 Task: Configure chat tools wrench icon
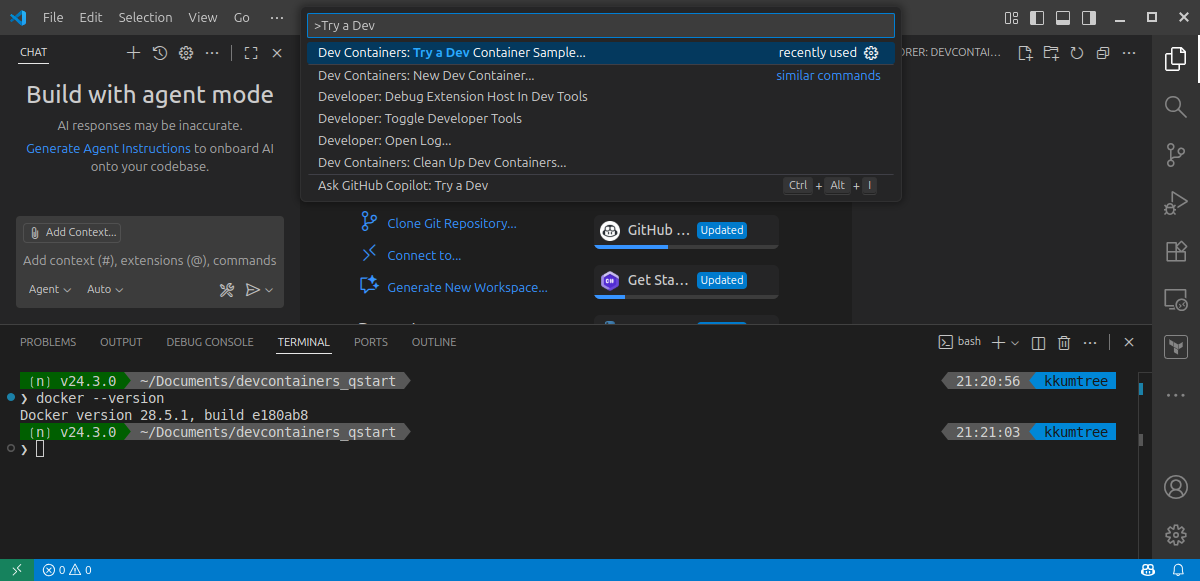[x=226, y=289]
